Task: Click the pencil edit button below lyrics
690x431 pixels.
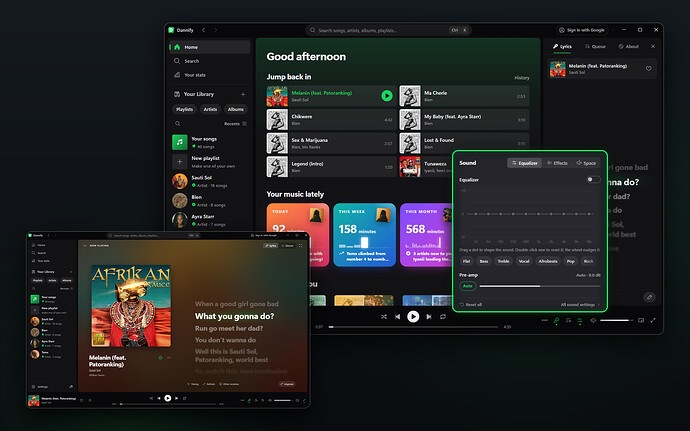Action: point(650,297)
